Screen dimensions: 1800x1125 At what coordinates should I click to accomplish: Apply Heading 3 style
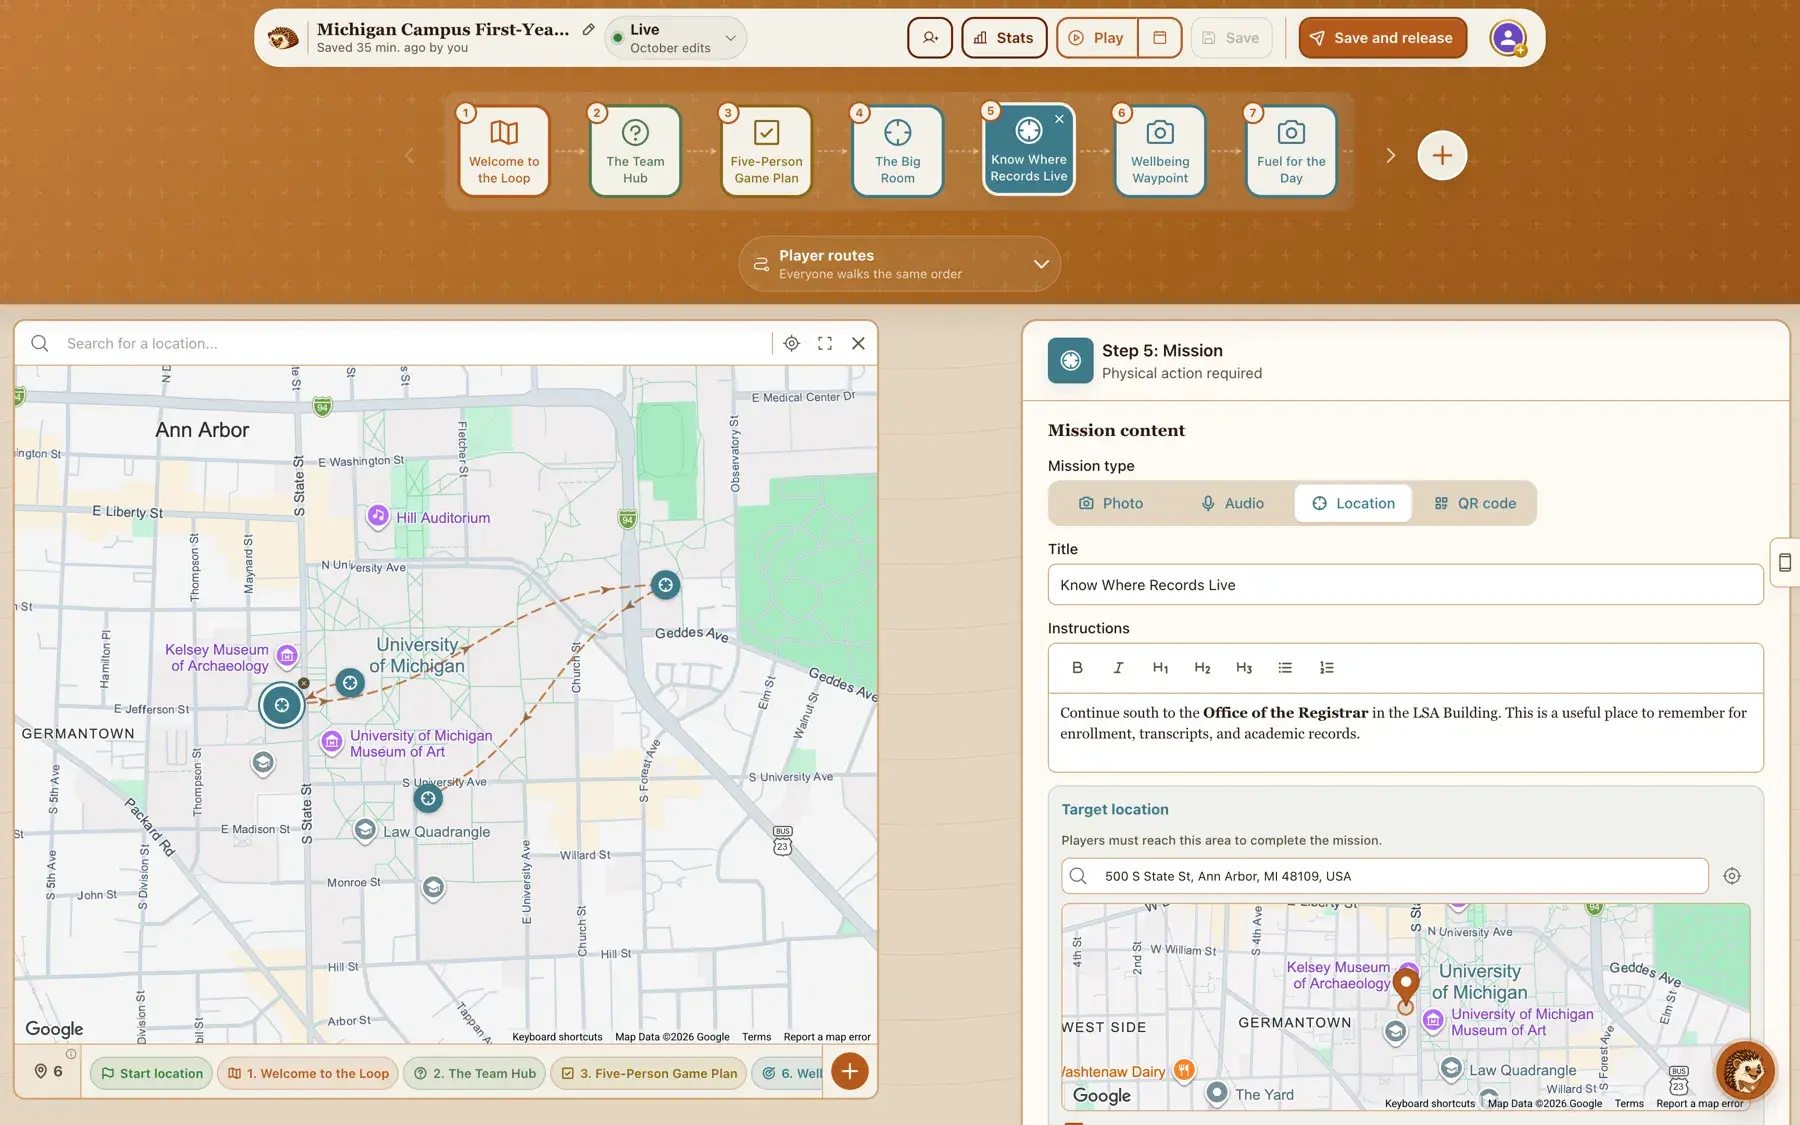pyautogui.click(x=1244, y=668)
